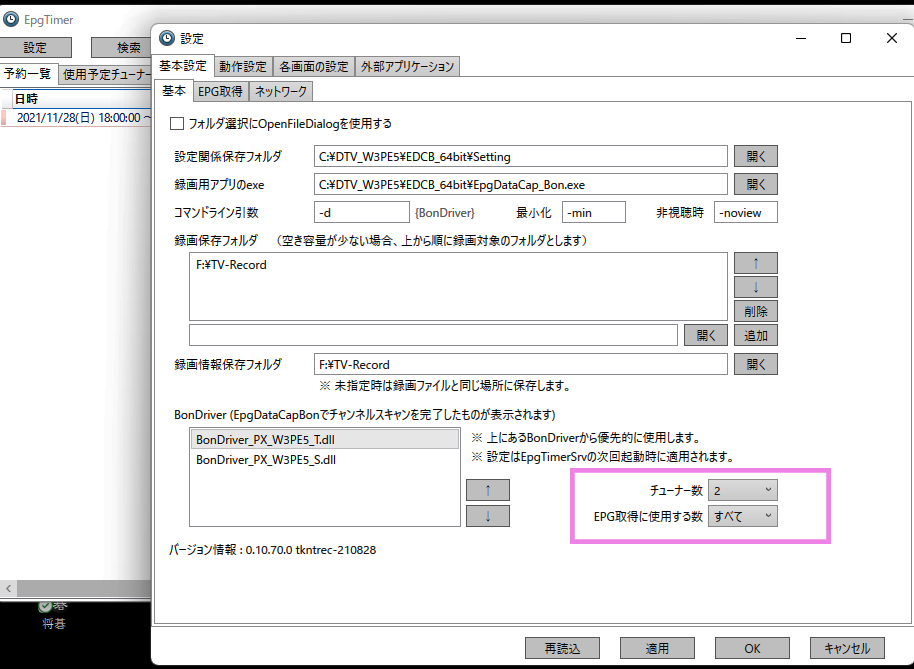Move recording folder down with ↓ button
This screenshot has height=669, width=914.
[x=755, y=287]
